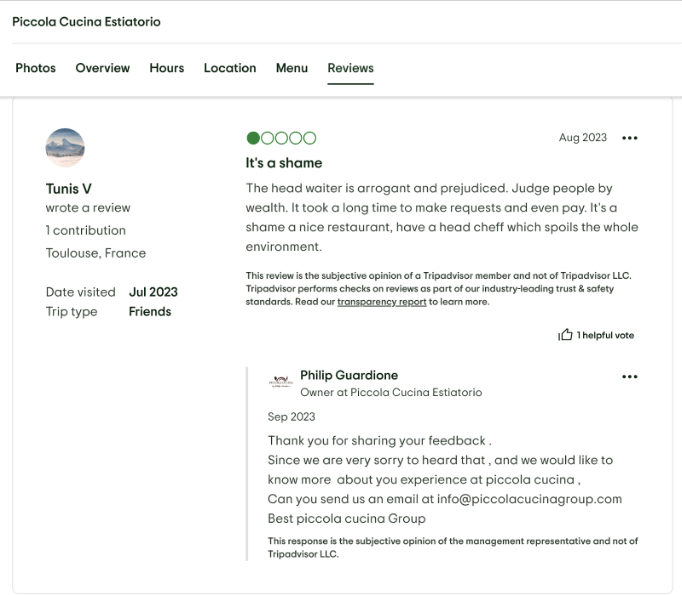Select the 'Jul 2023' date visited value
The height and width of the screenshot is (595, 682).
(x=153, y=292)
